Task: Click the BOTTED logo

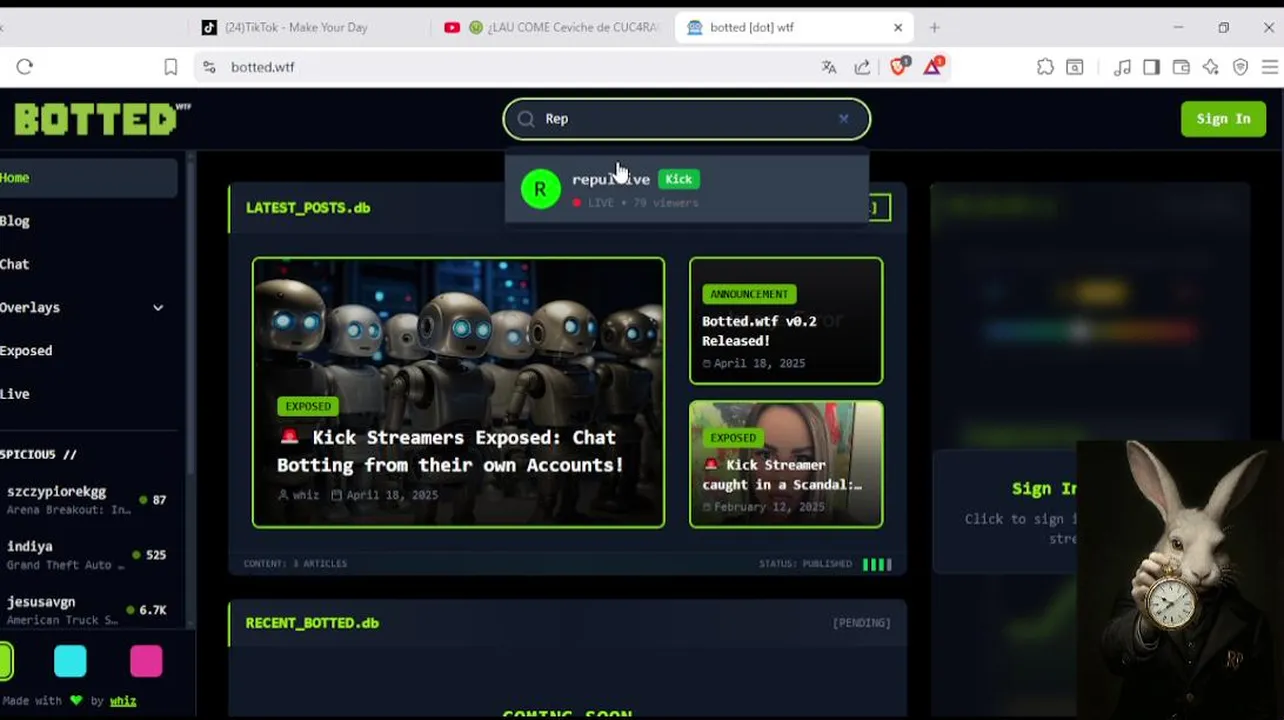Action: tap(102, 119)
